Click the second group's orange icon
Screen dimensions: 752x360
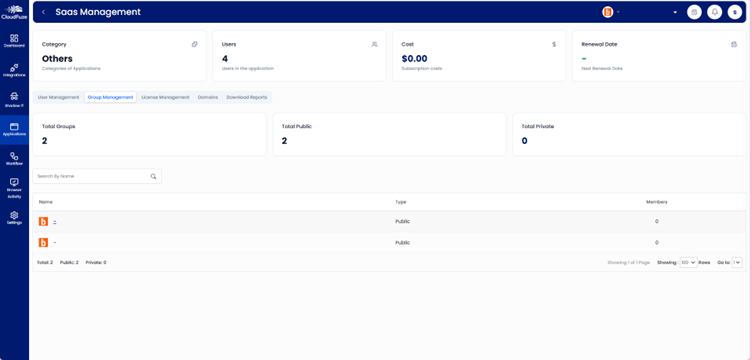pyautogui.click(x=43, y=243)
